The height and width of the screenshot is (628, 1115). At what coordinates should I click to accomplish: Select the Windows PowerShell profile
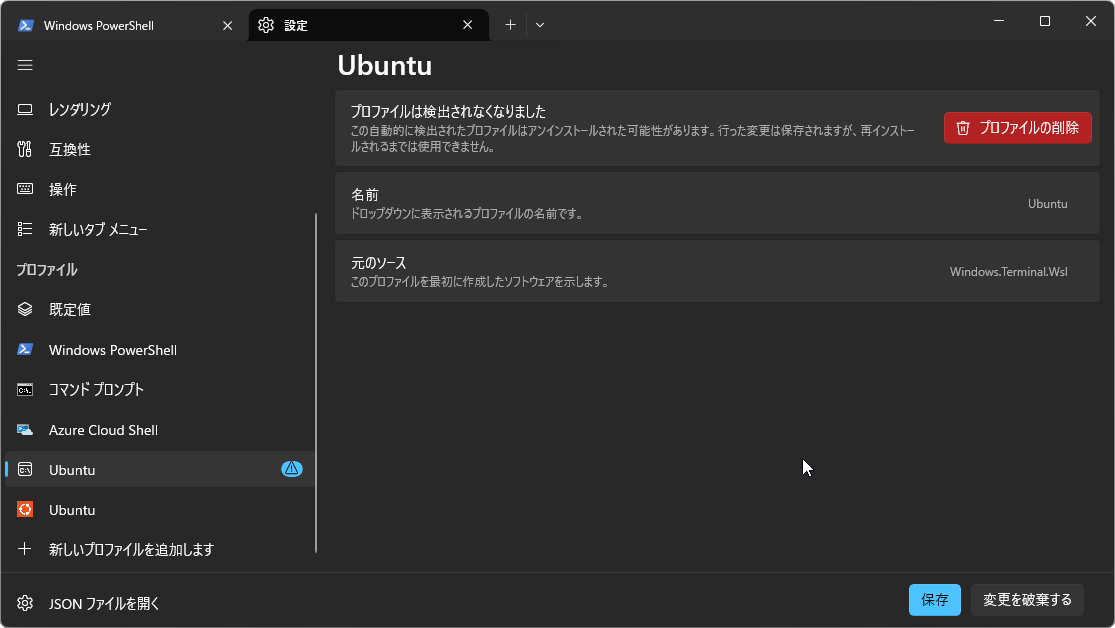pos(112,350)
